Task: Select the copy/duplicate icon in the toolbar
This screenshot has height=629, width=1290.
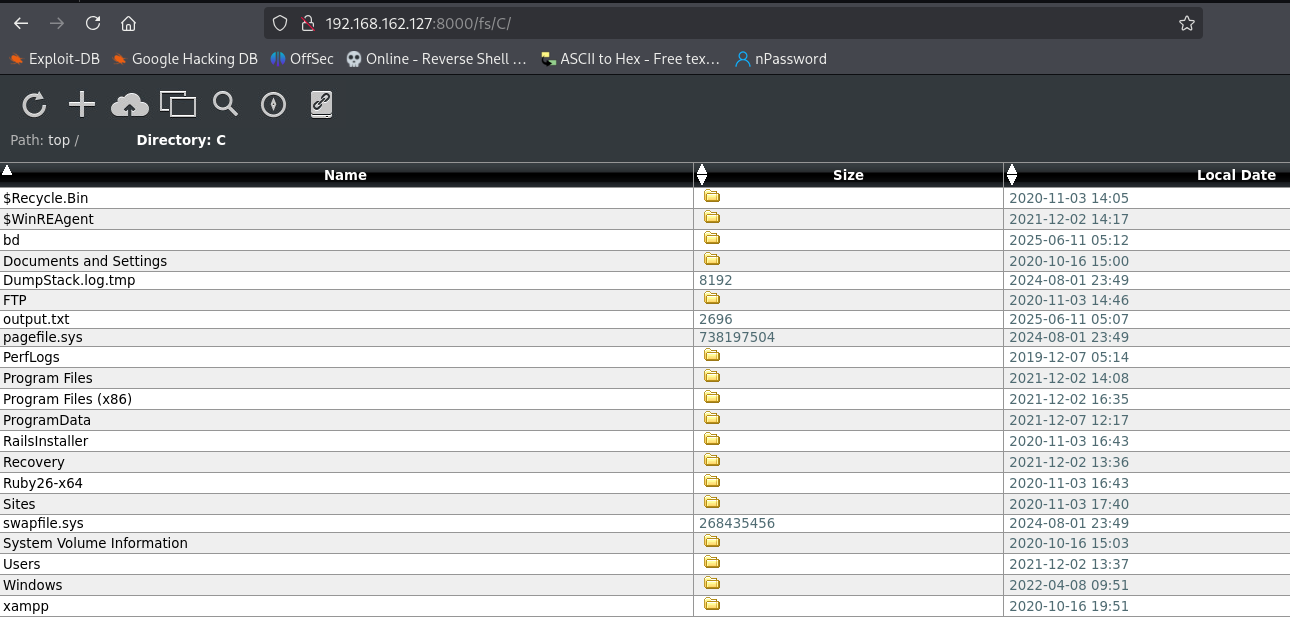Action: tap(178, 104)
